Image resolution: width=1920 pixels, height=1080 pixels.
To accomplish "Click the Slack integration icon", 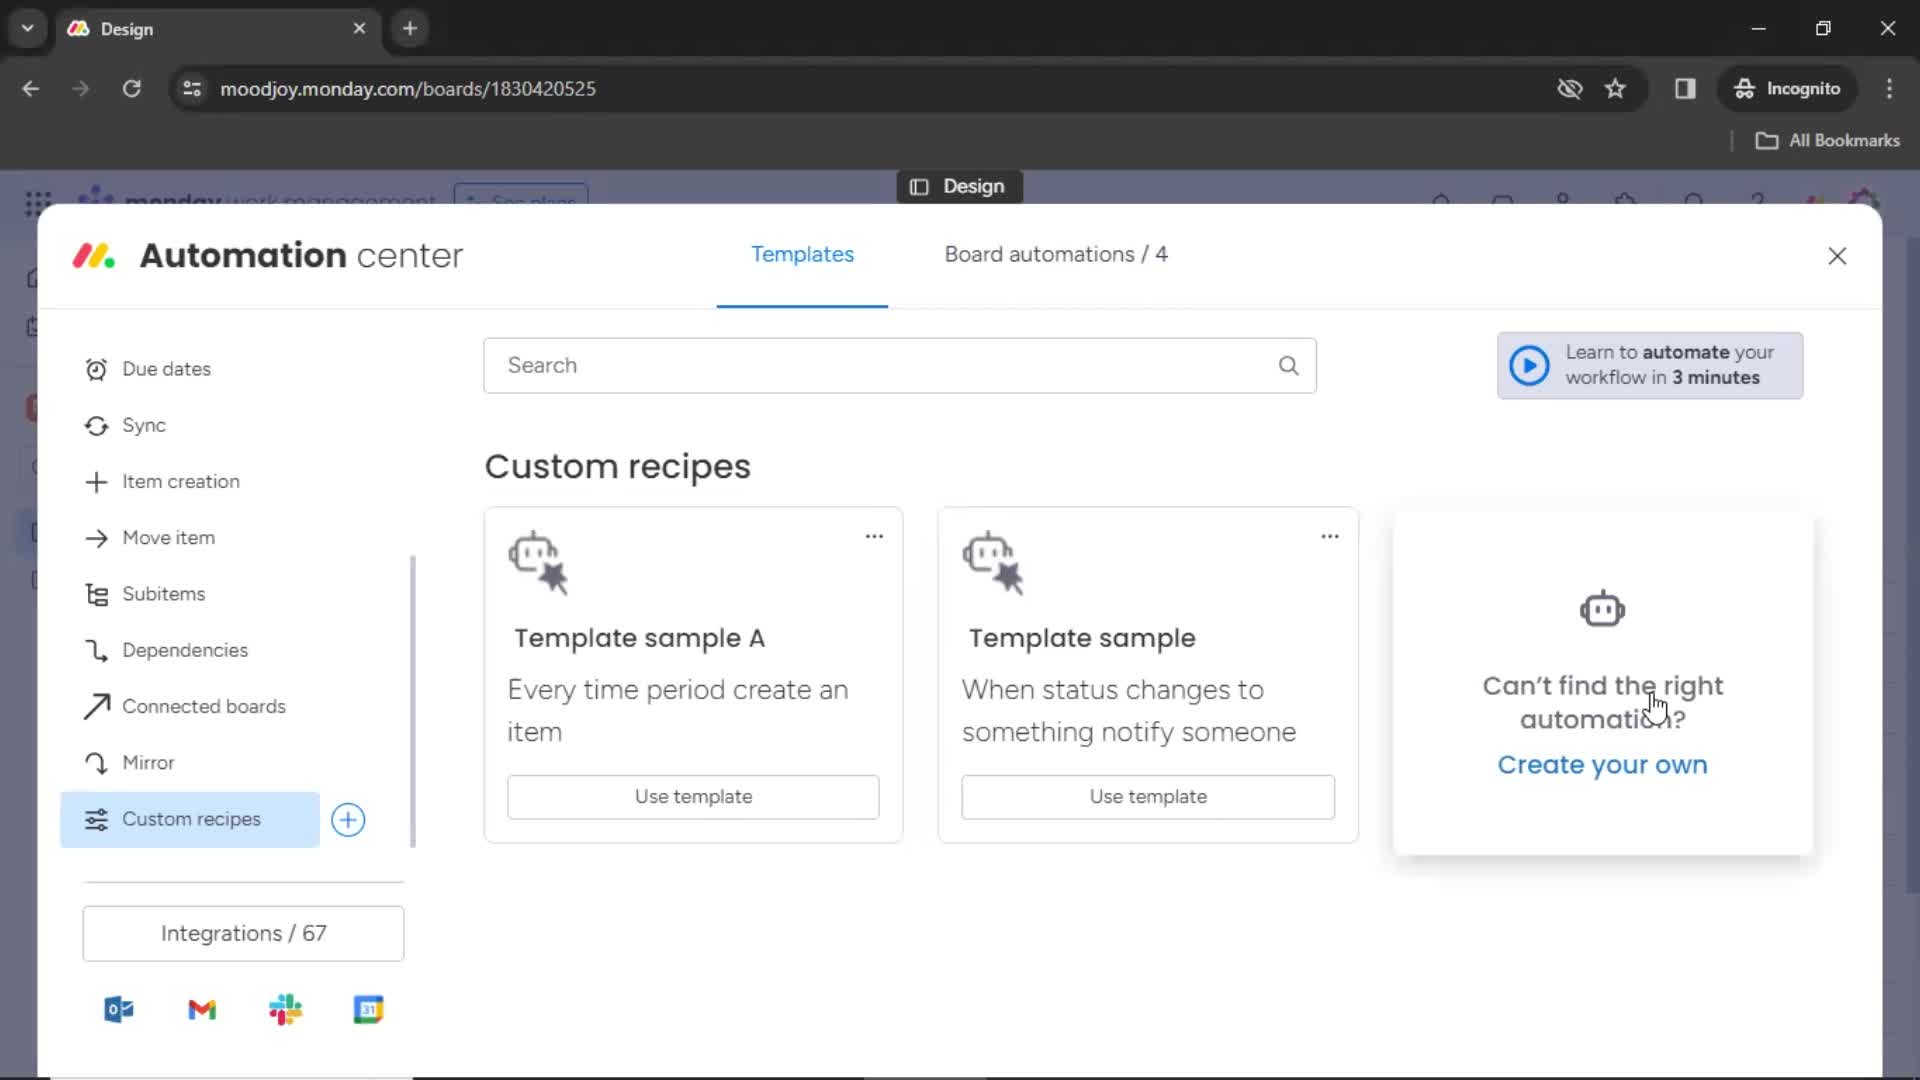I will pos(285,1010).
